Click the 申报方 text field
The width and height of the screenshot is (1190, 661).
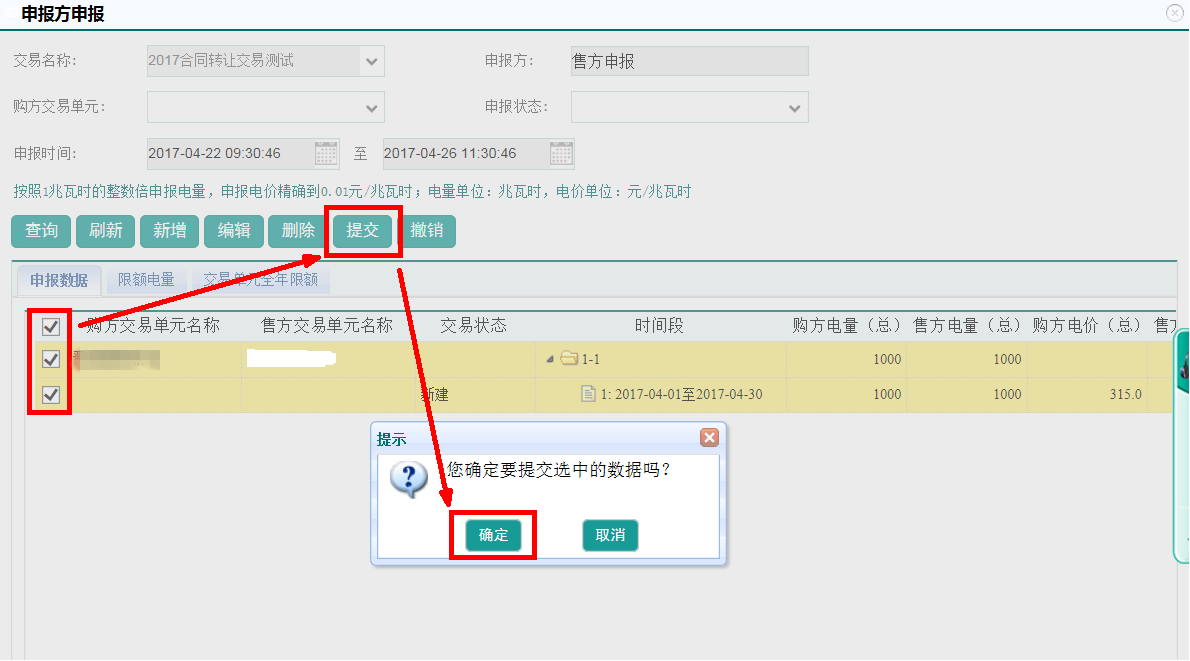pyautogui.click(x=689, y=62)
